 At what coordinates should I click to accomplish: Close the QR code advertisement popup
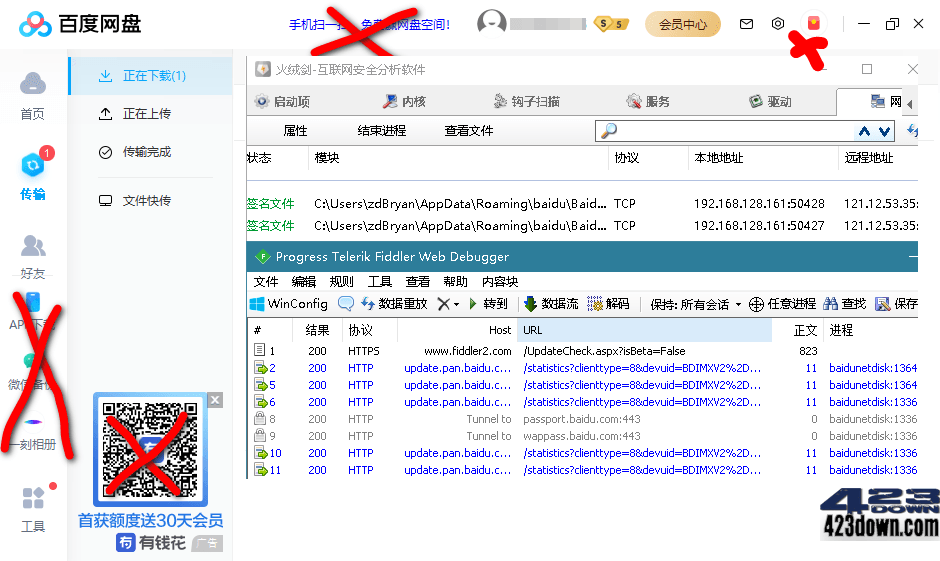[215, 400]
